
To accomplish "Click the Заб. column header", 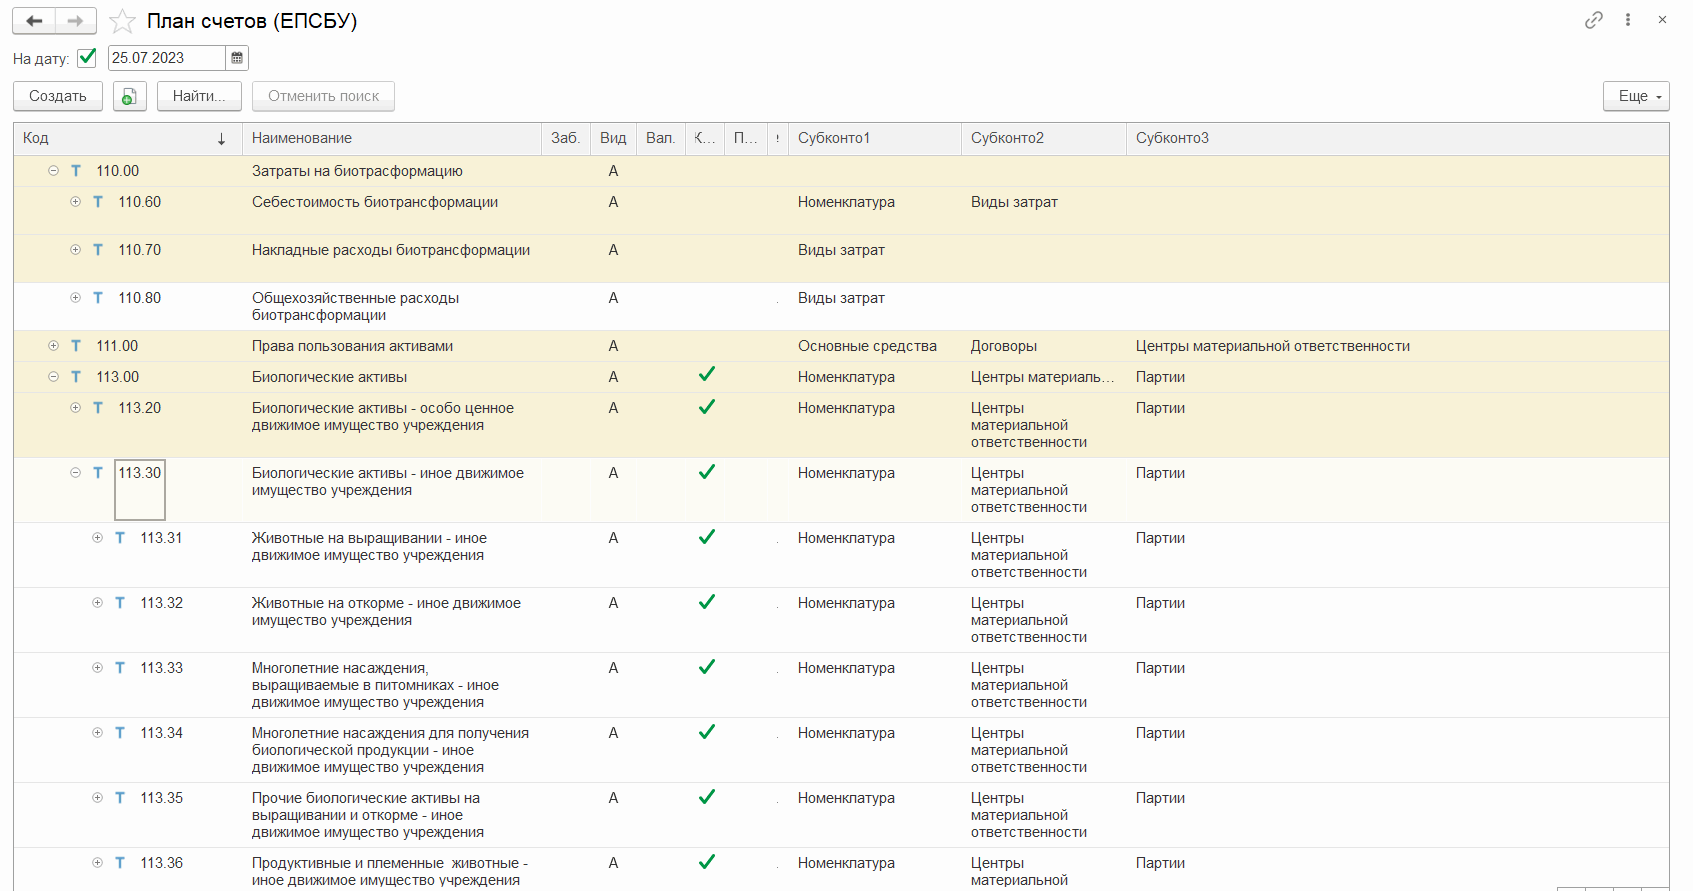I will [566, 139].
